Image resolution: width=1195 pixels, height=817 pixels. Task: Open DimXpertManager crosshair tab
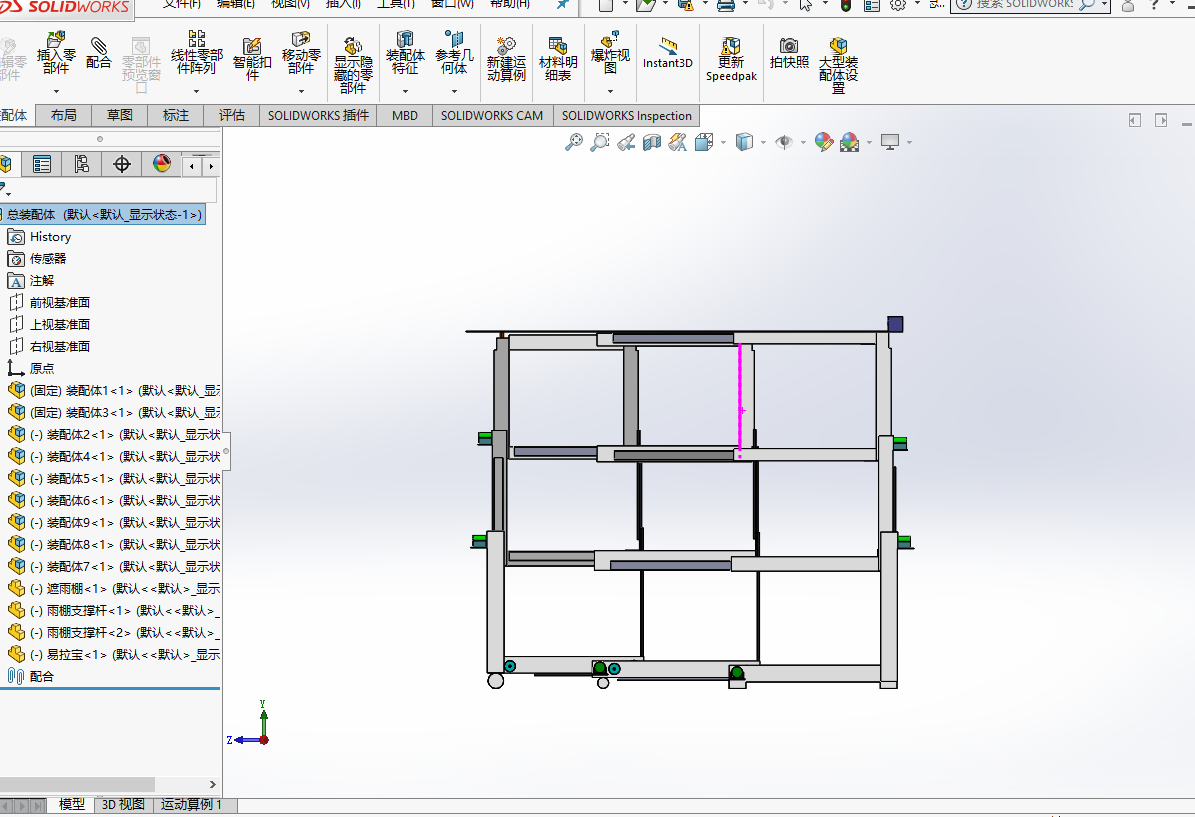(121, 164)
